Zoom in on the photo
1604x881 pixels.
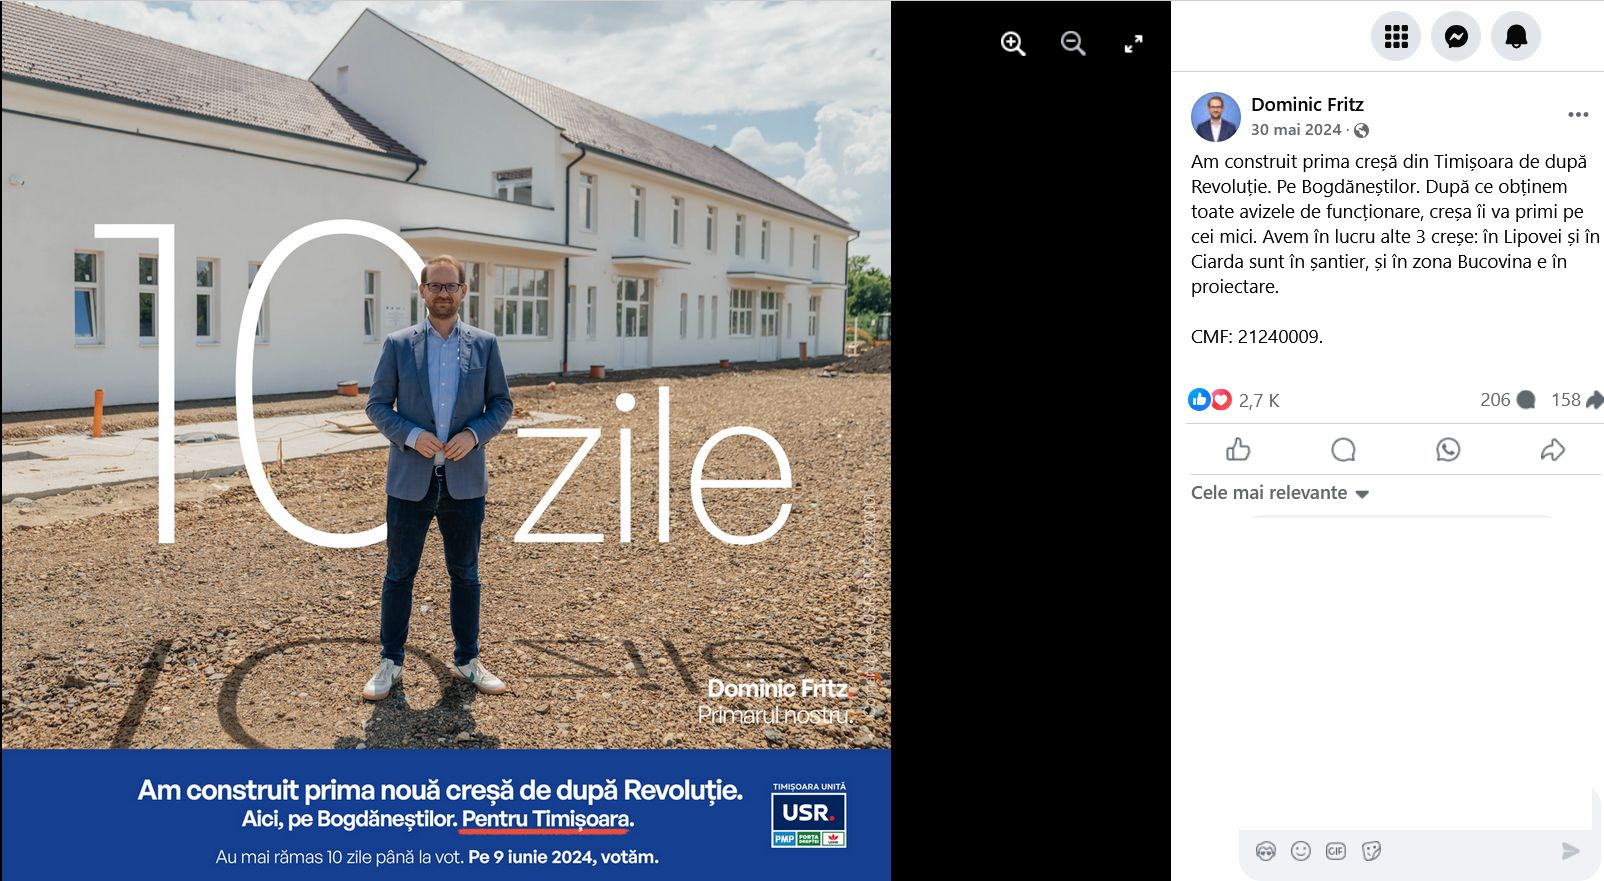[x=1013, y=44]
